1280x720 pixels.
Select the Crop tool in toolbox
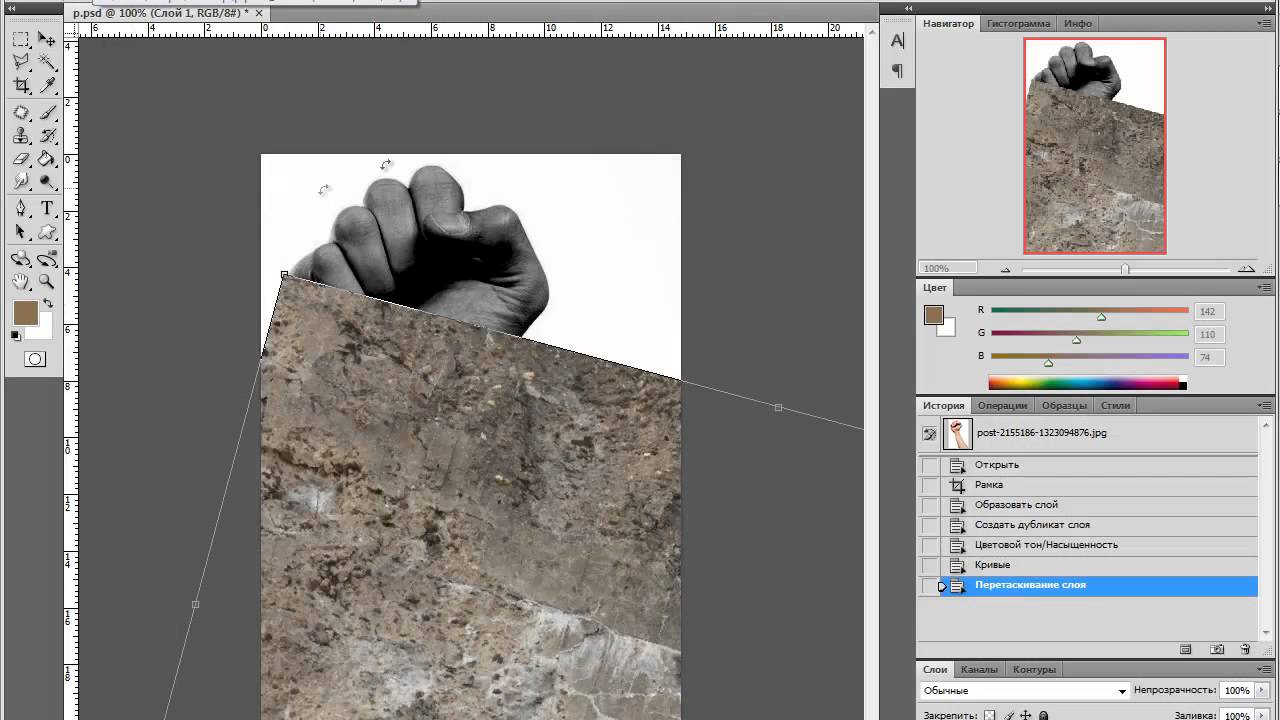[x=21, y=86]
